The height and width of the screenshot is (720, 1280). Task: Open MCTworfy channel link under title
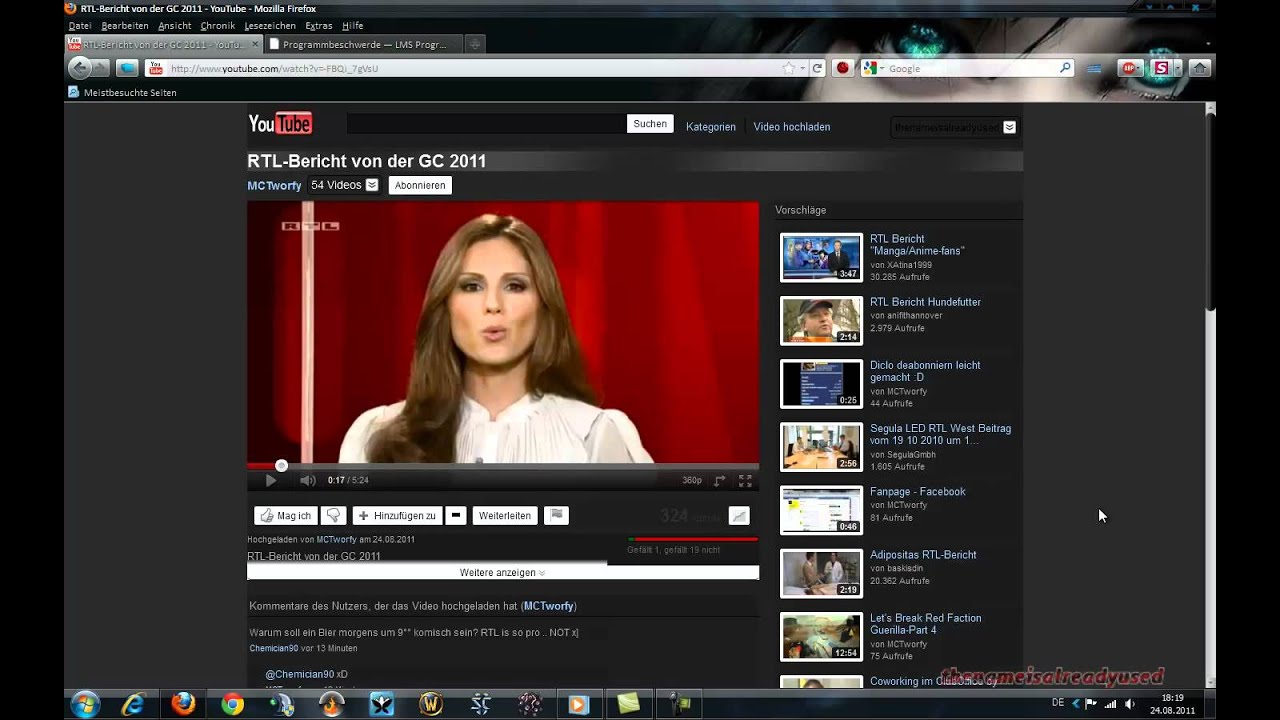(x=274, y=186)
